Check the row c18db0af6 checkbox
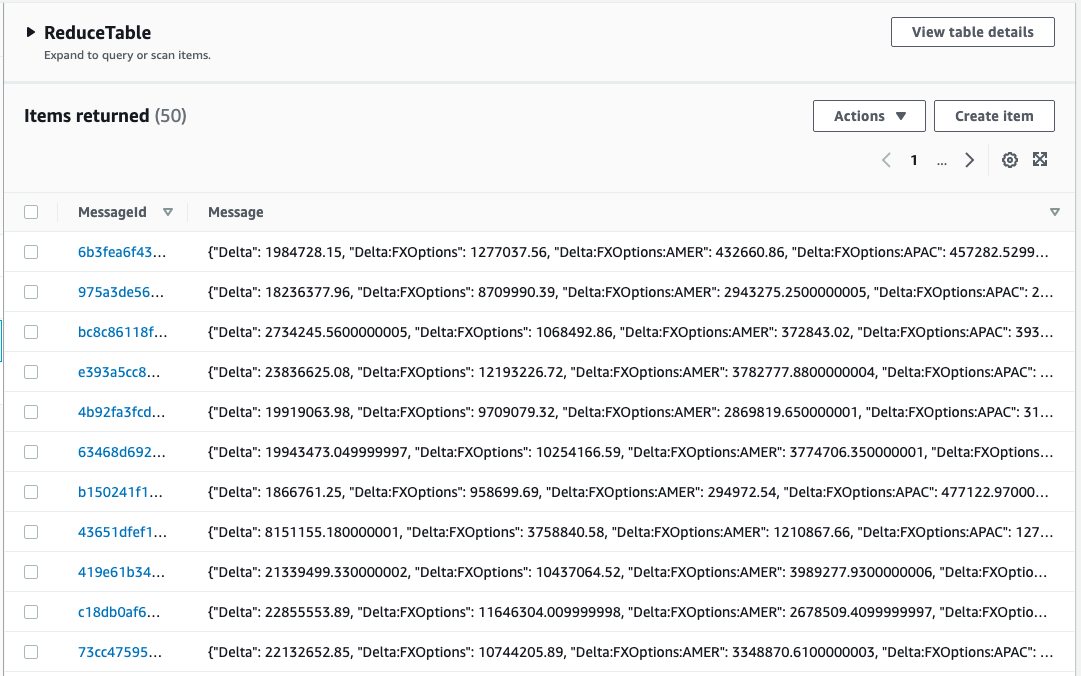This screenshot has height=676, width=1081. pyautogui.click(x=31, y=612)
